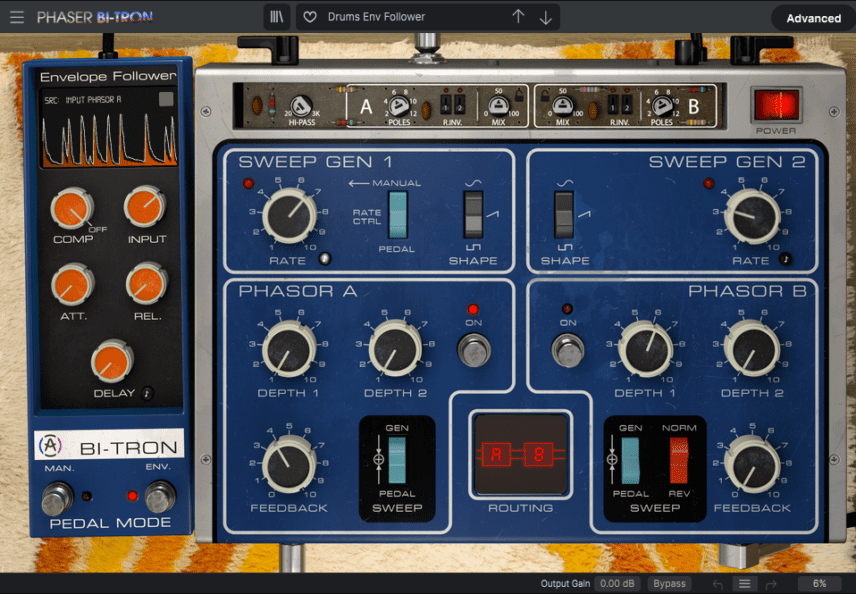Viewport: 856px width, 594px height.
Task: Open SRC: INPUT PHASOR A source selector
Action: tap(82, 100)
